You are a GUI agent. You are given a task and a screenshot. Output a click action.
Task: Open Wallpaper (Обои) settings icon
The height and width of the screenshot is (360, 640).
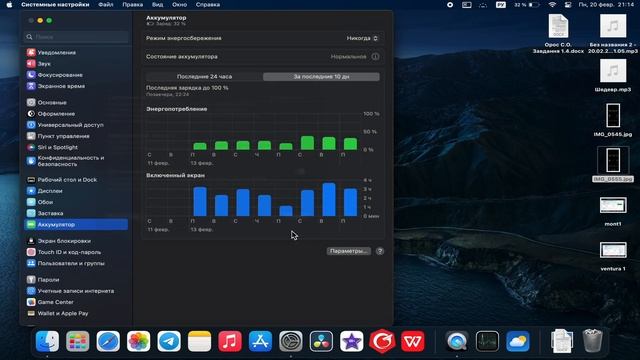pyautogui.click(x=31, y=202)
